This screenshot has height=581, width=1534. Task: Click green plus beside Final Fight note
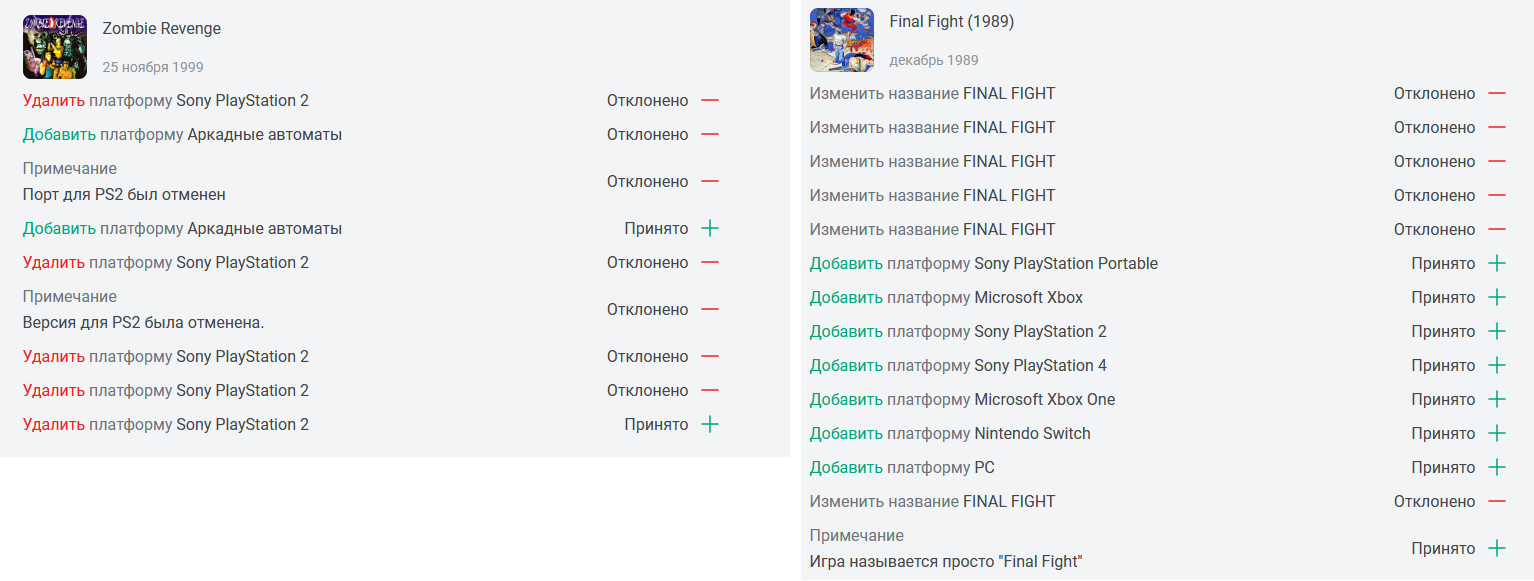click(1497, 548)
